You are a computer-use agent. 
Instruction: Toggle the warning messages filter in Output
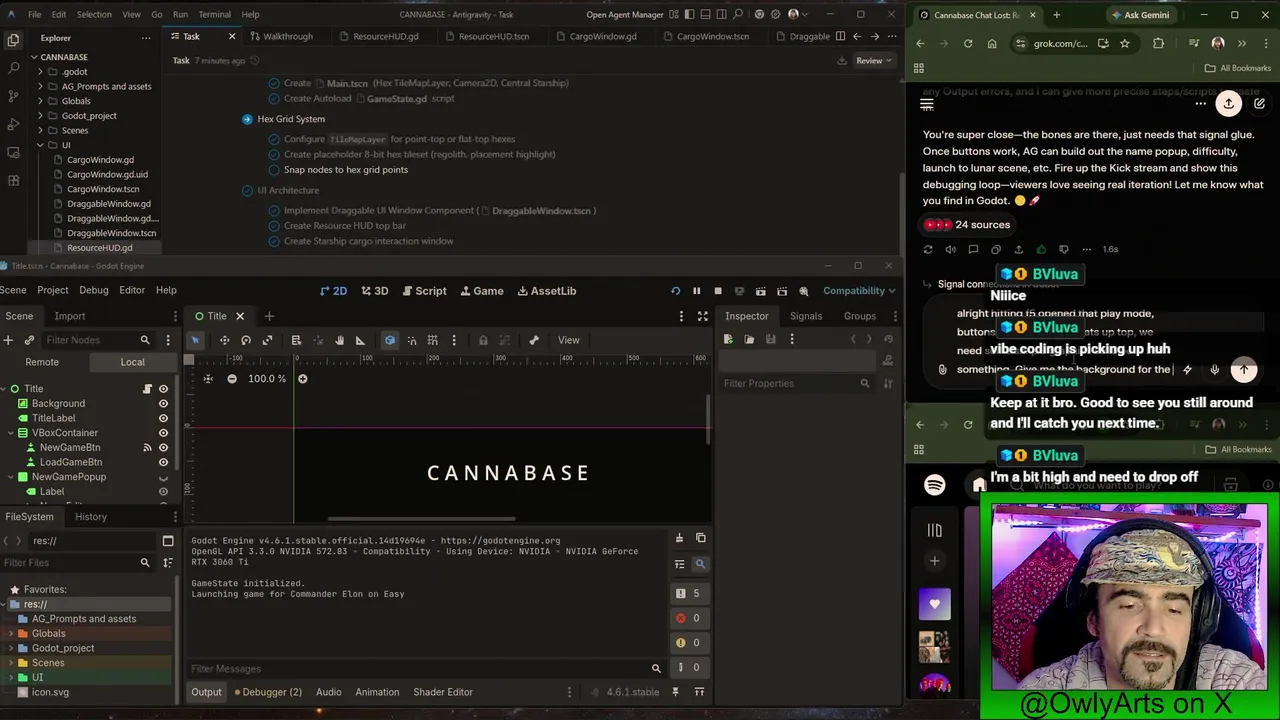689,643
